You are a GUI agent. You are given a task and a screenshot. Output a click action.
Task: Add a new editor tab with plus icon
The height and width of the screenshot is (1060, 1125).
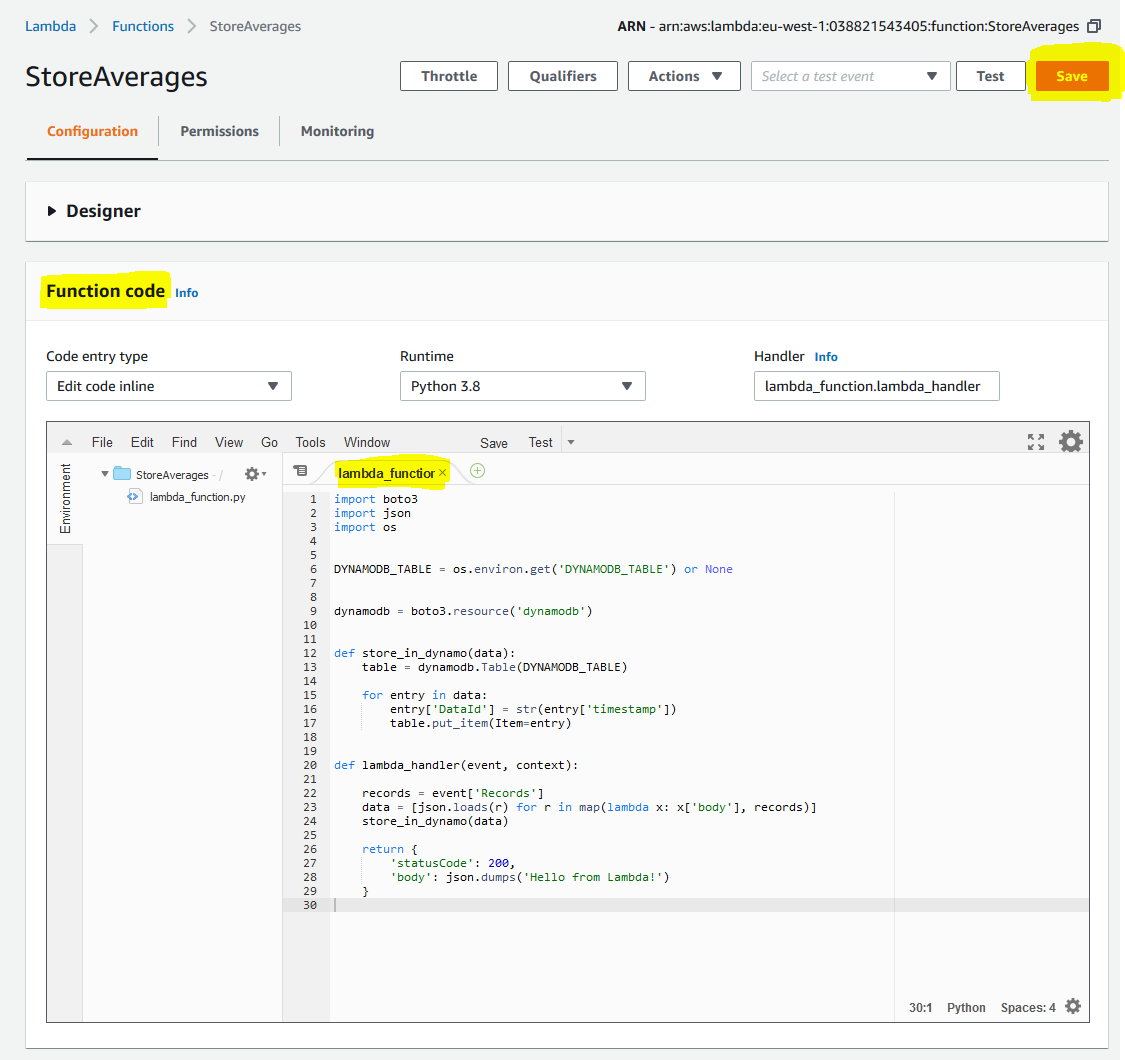click(x=477, y=471)
